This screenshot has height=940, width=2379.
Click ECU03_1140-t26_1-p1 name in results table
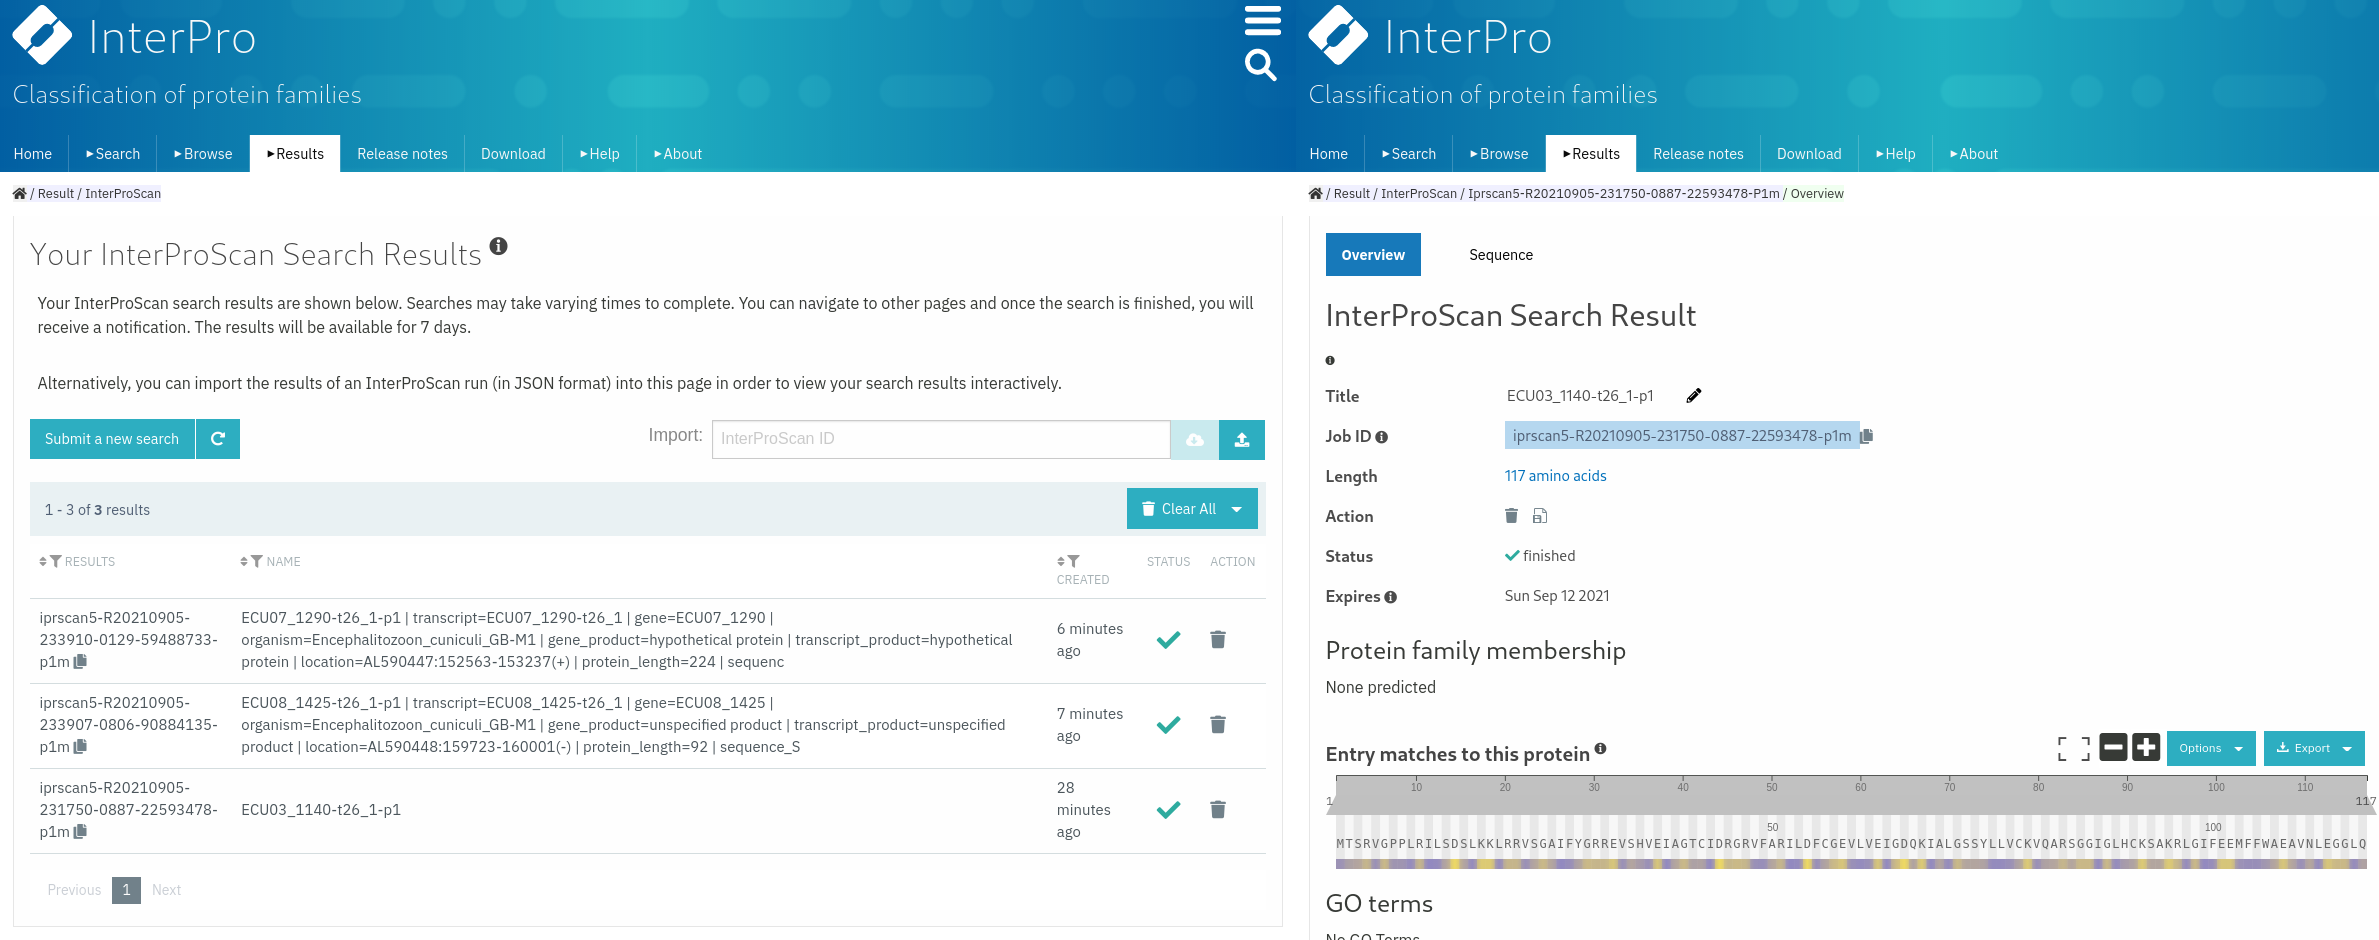point(321,809)
